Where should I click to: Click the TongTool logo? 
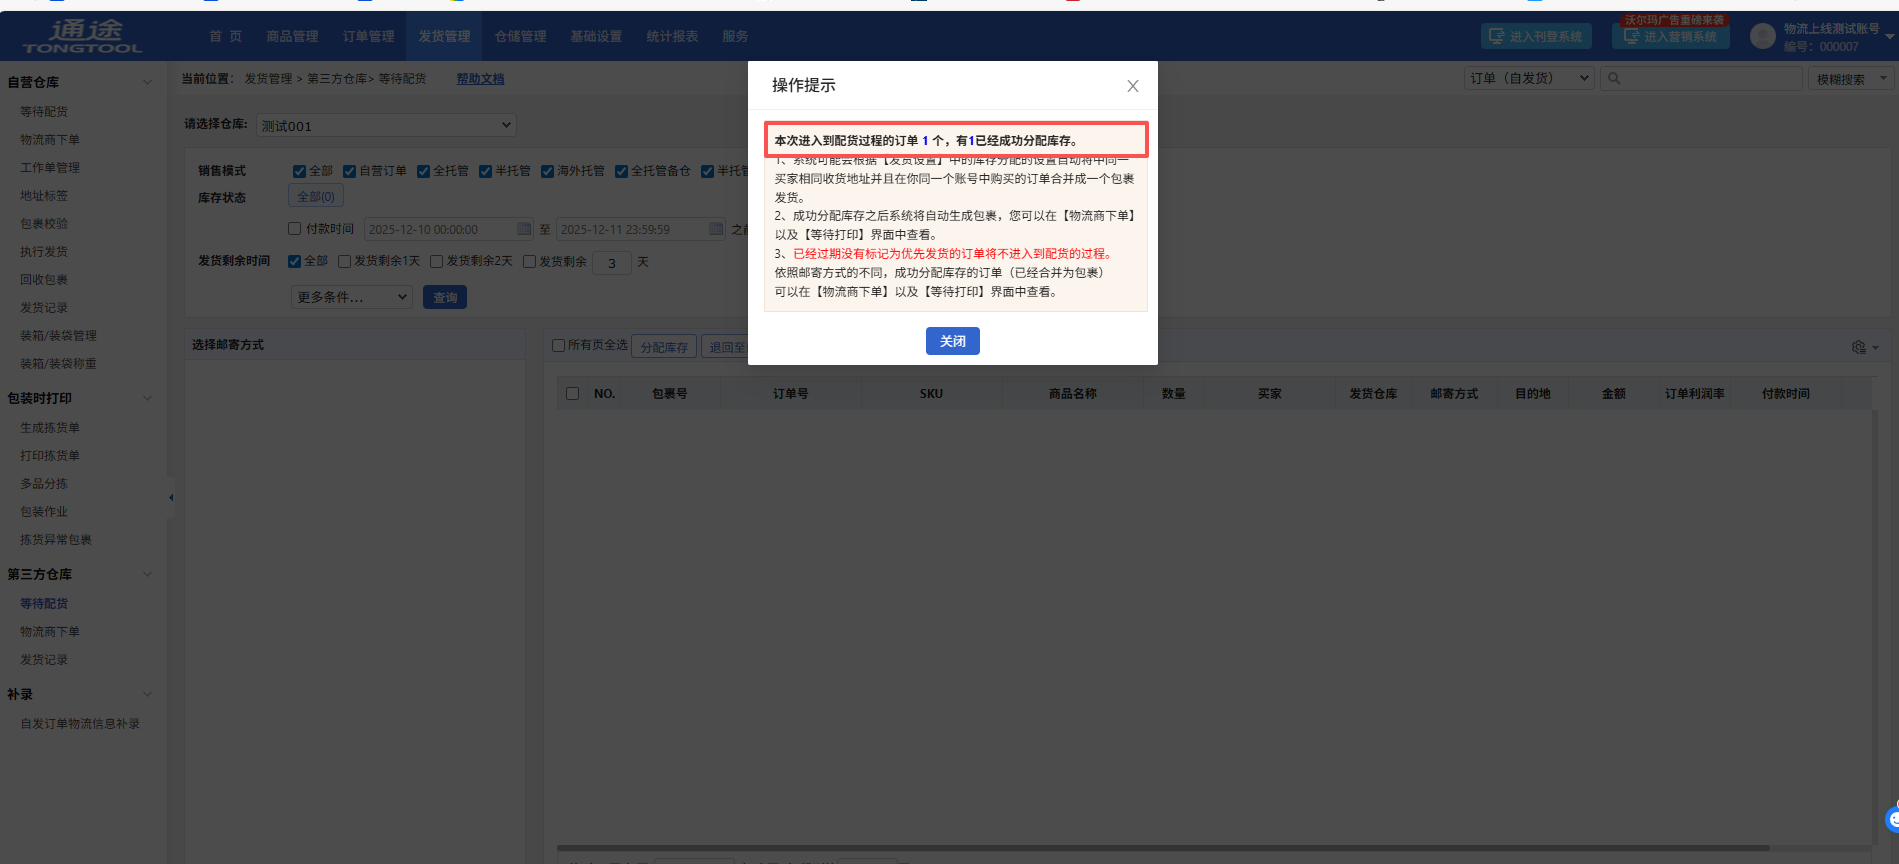coord(83,36)
